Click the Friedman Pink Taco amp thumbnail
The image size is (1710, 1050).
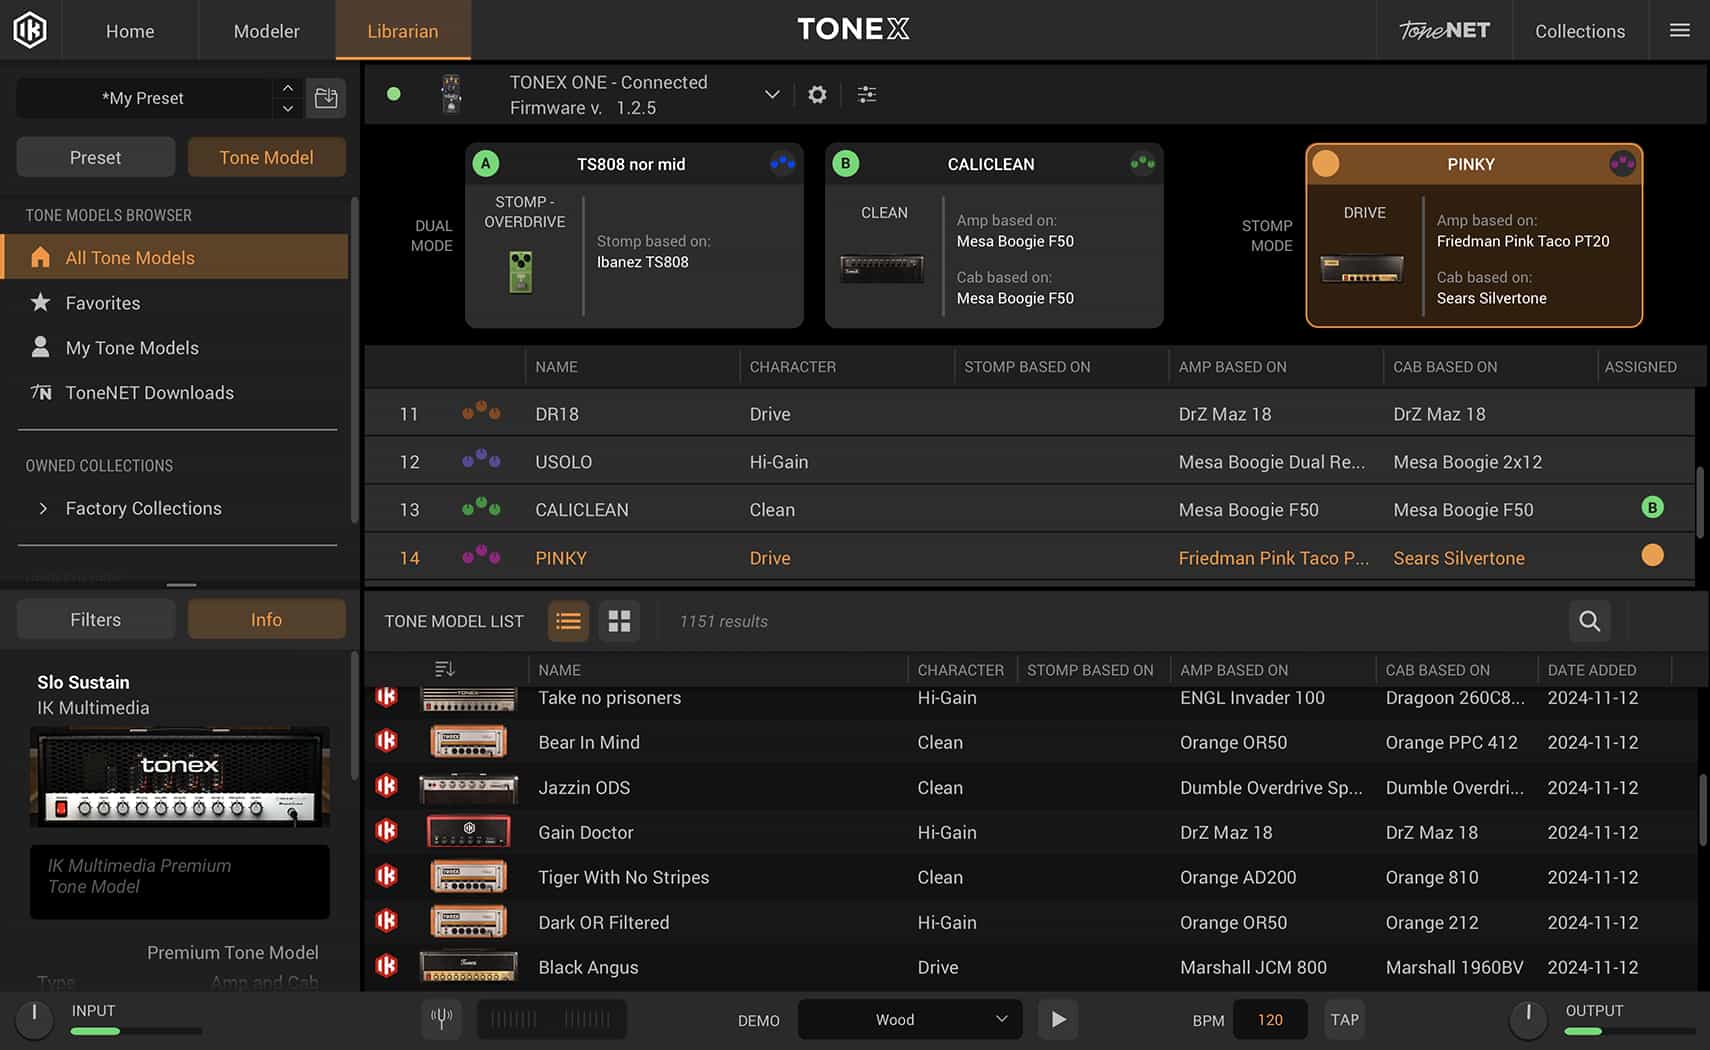(x=1362, y=269)
